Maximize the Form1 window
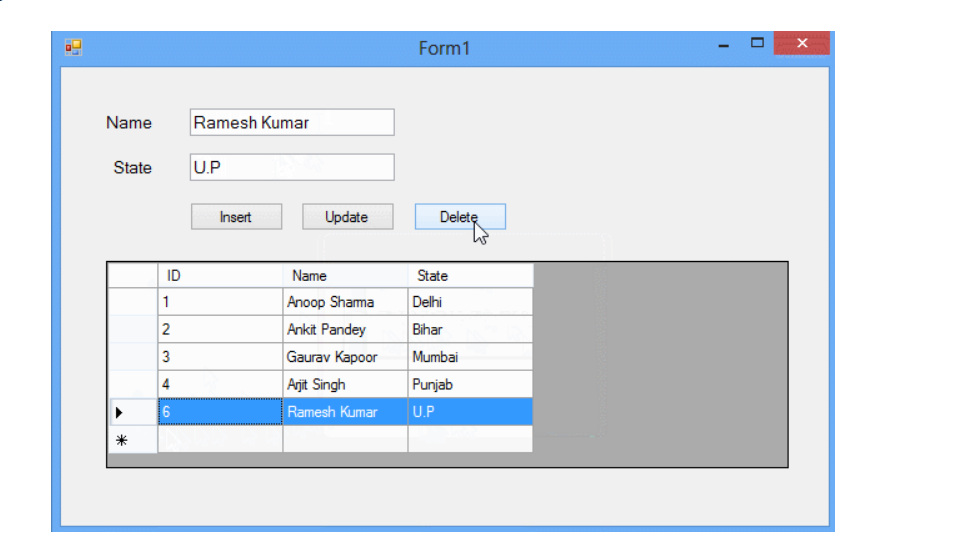Screen dimensions: 957x546 click(757, 44)
